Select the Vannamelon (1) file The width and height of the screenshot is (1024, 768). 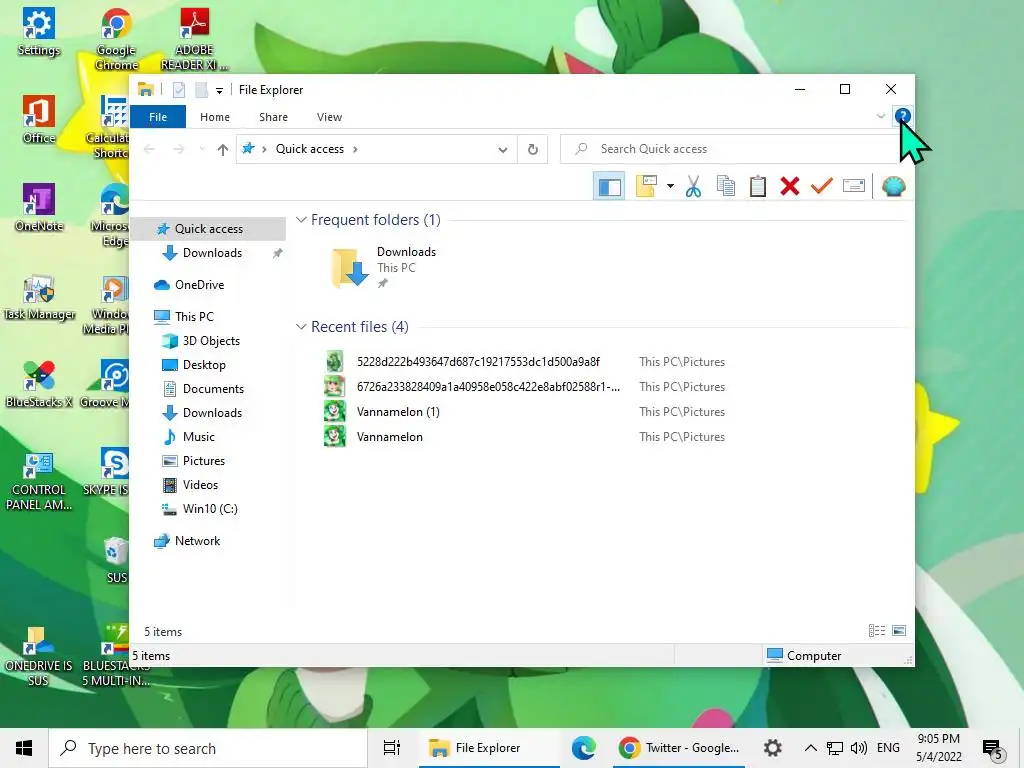tap(398, 412)
